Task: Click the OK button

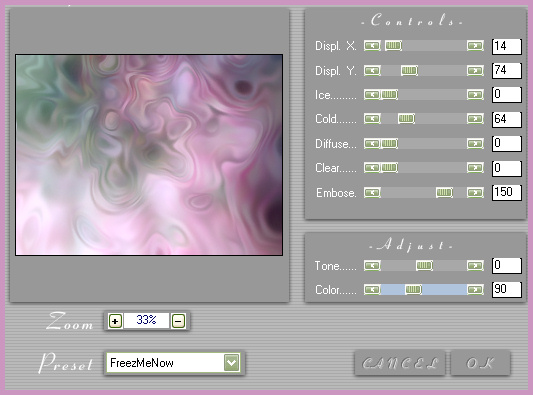Action: coord(480,363)
